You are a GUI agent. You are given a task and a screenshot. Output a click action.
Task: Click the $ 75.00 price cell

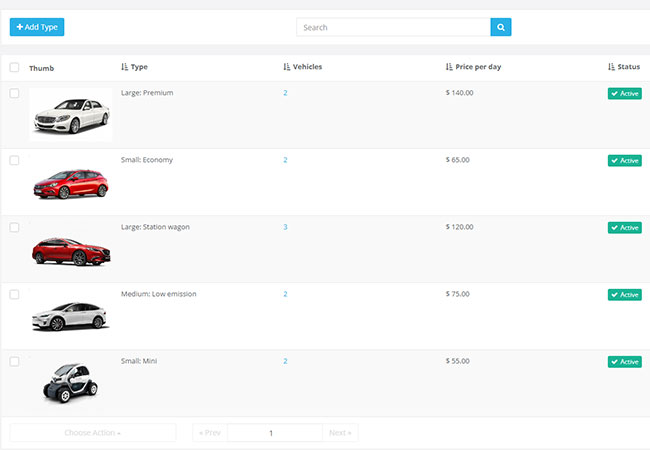(x=458, y=294)
